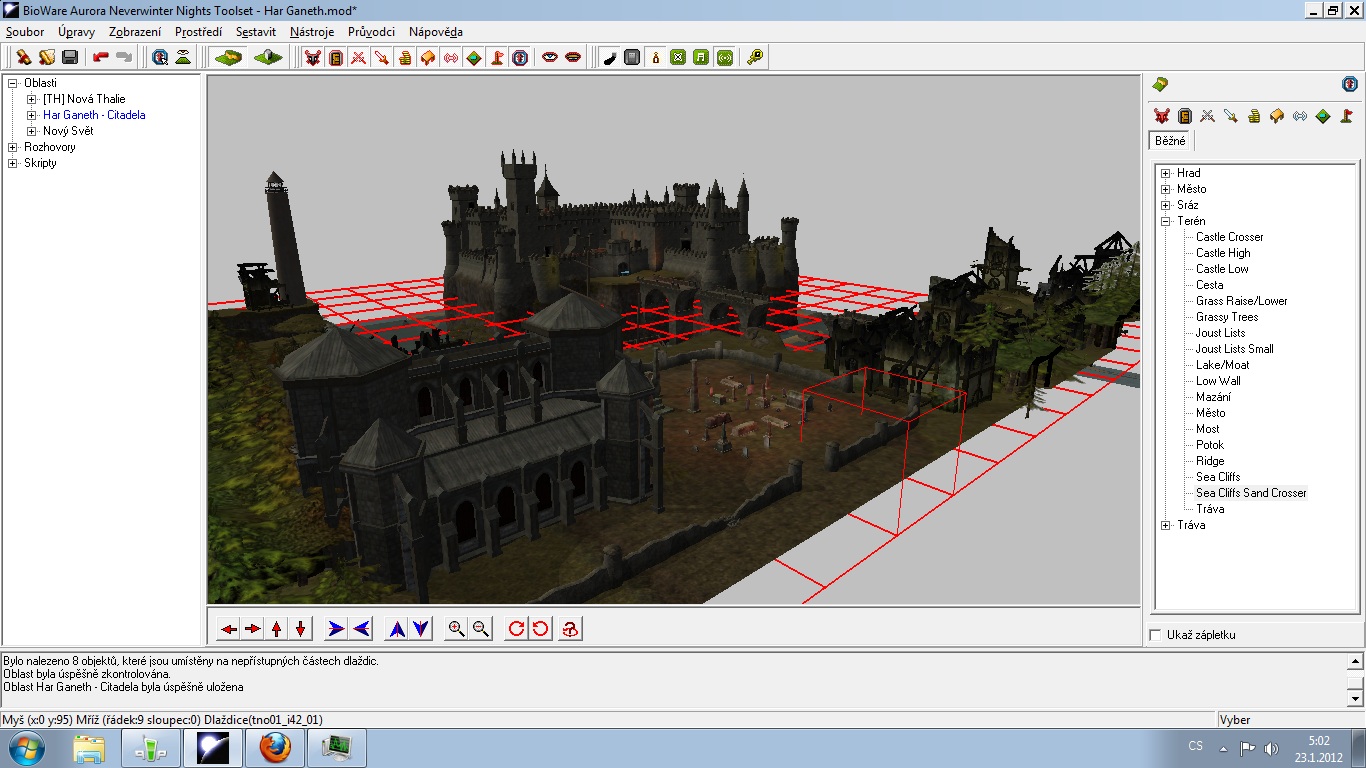Toggle the 'Ukaž zápletku' checkbox
The width and height of the screenshot is (1366, 768).
click(1156, 635)
